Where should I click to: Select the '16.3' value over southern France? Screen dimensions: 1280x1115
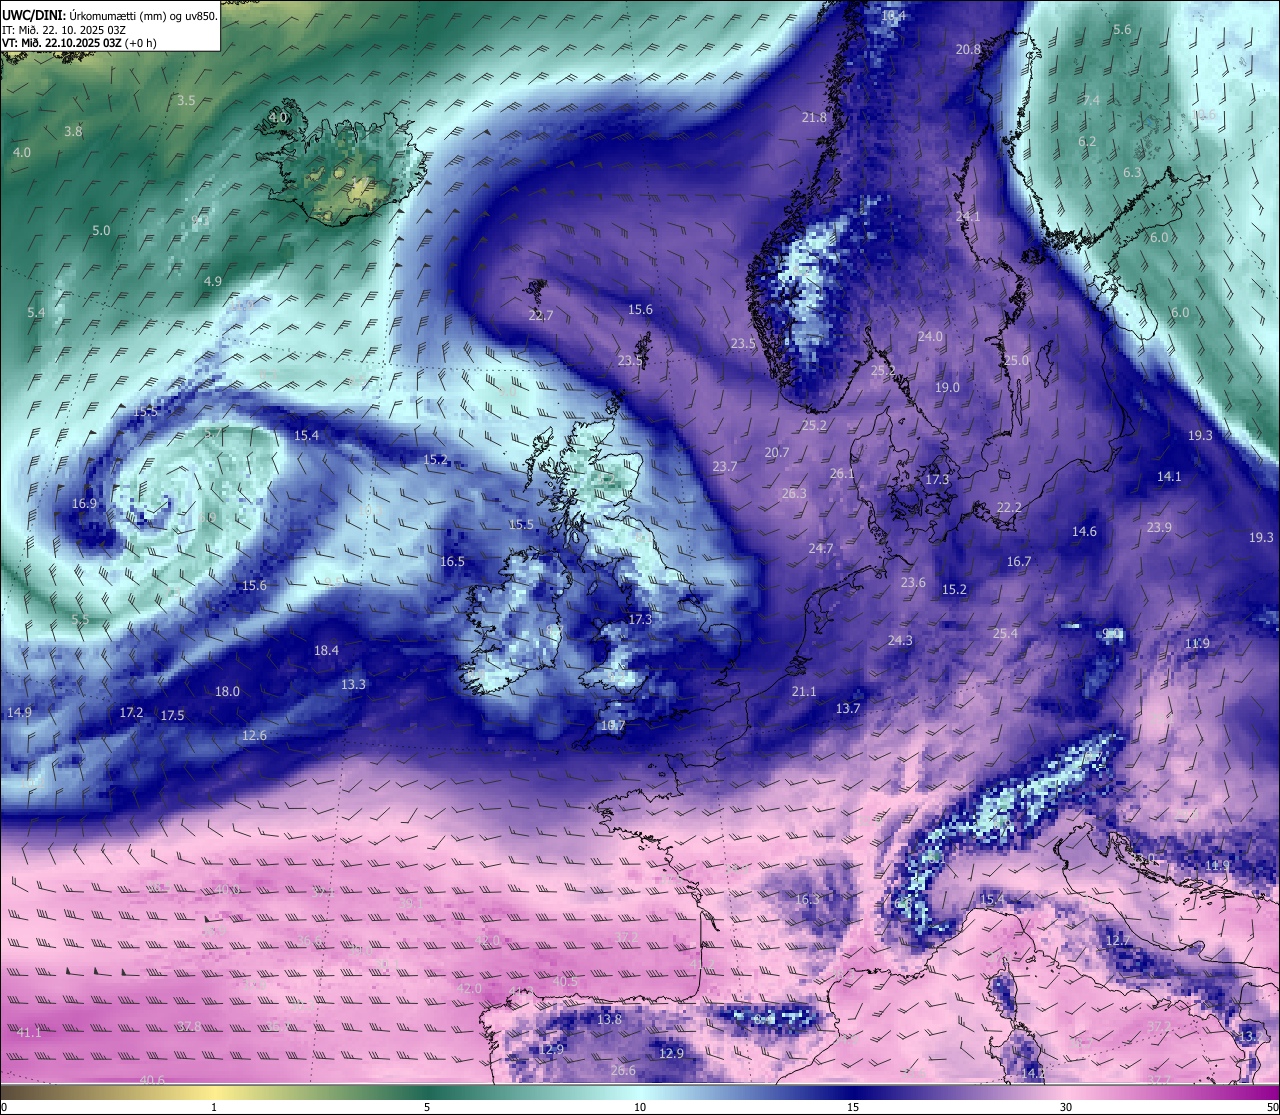(807, 899)
